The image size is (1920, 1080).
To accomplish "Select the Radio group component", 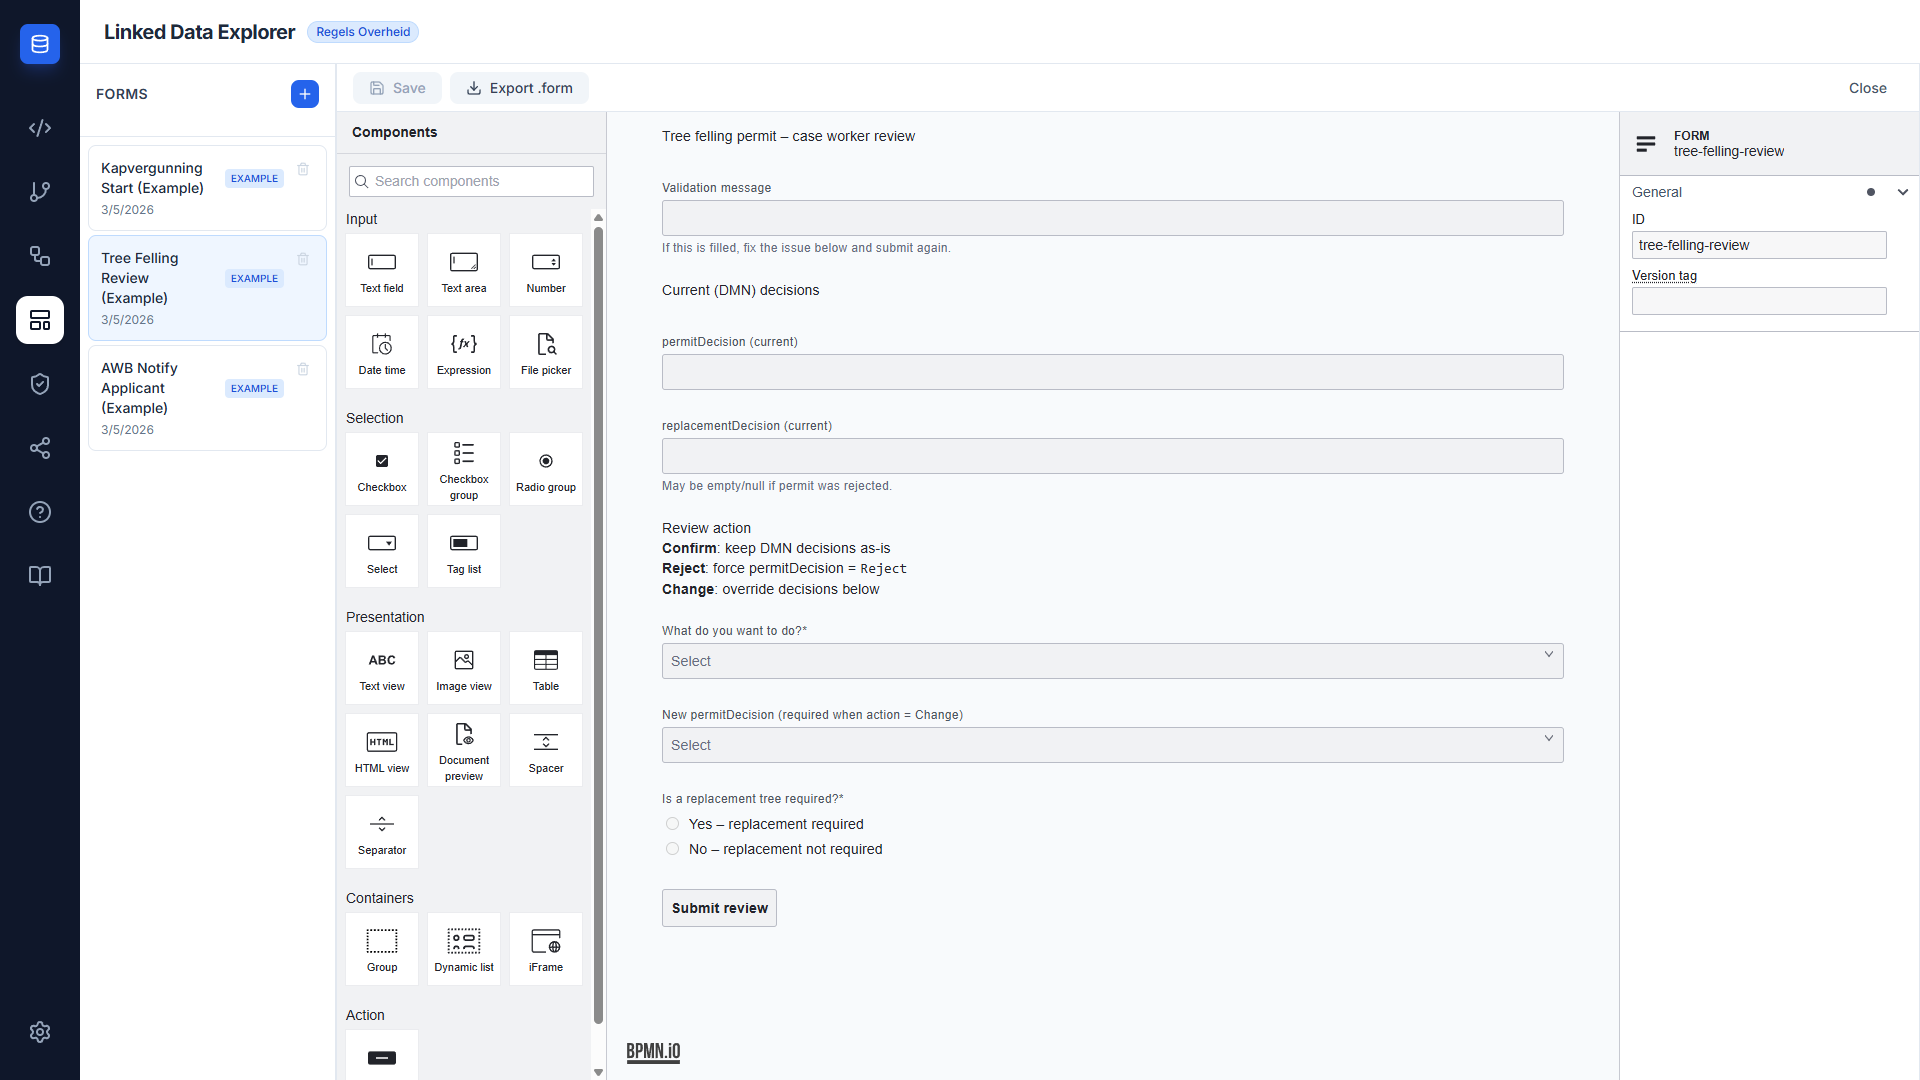I will pyautogui.click(x=545, y=469).
